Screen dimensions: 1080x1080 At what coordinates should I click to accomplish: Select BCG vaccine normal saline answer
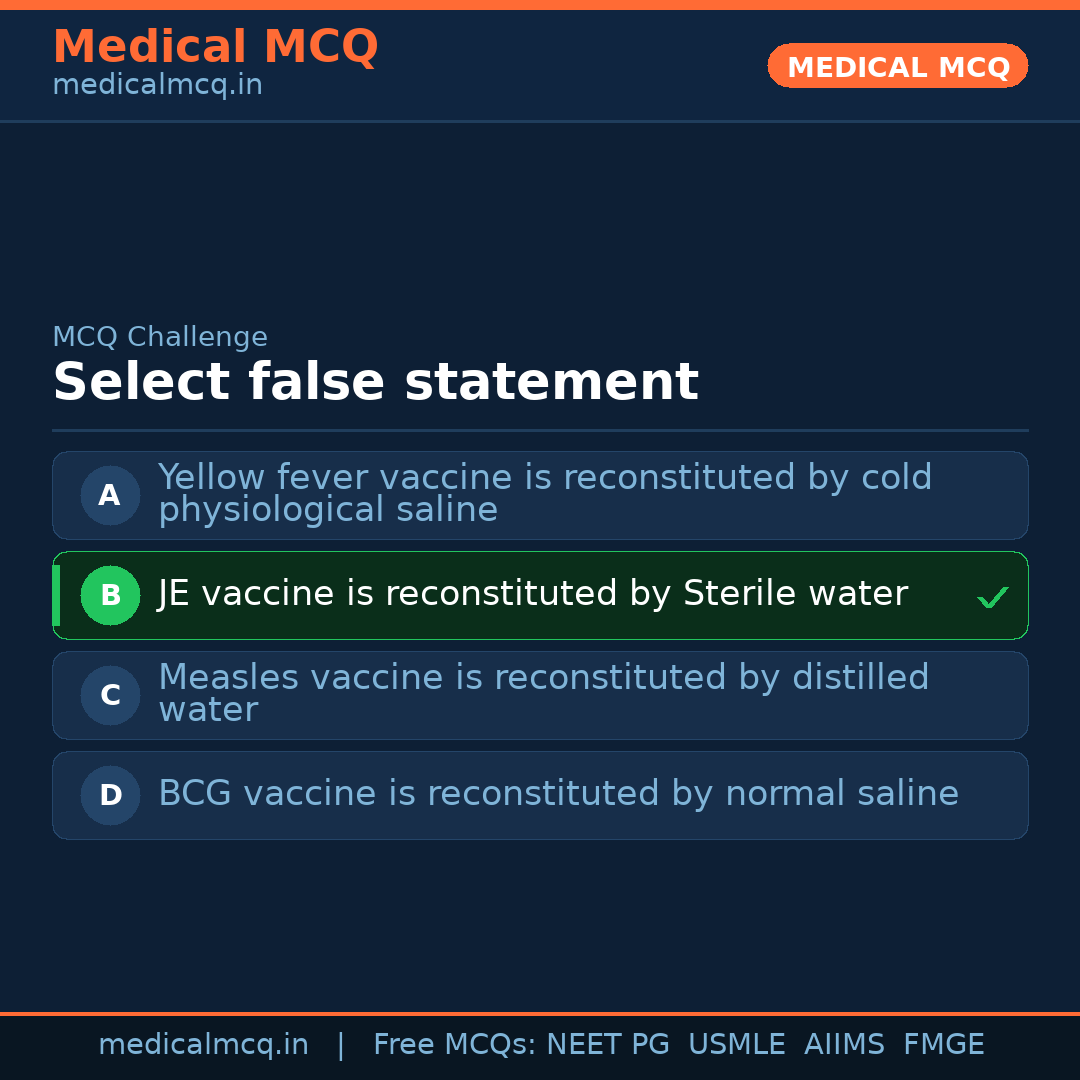point(558,794)
